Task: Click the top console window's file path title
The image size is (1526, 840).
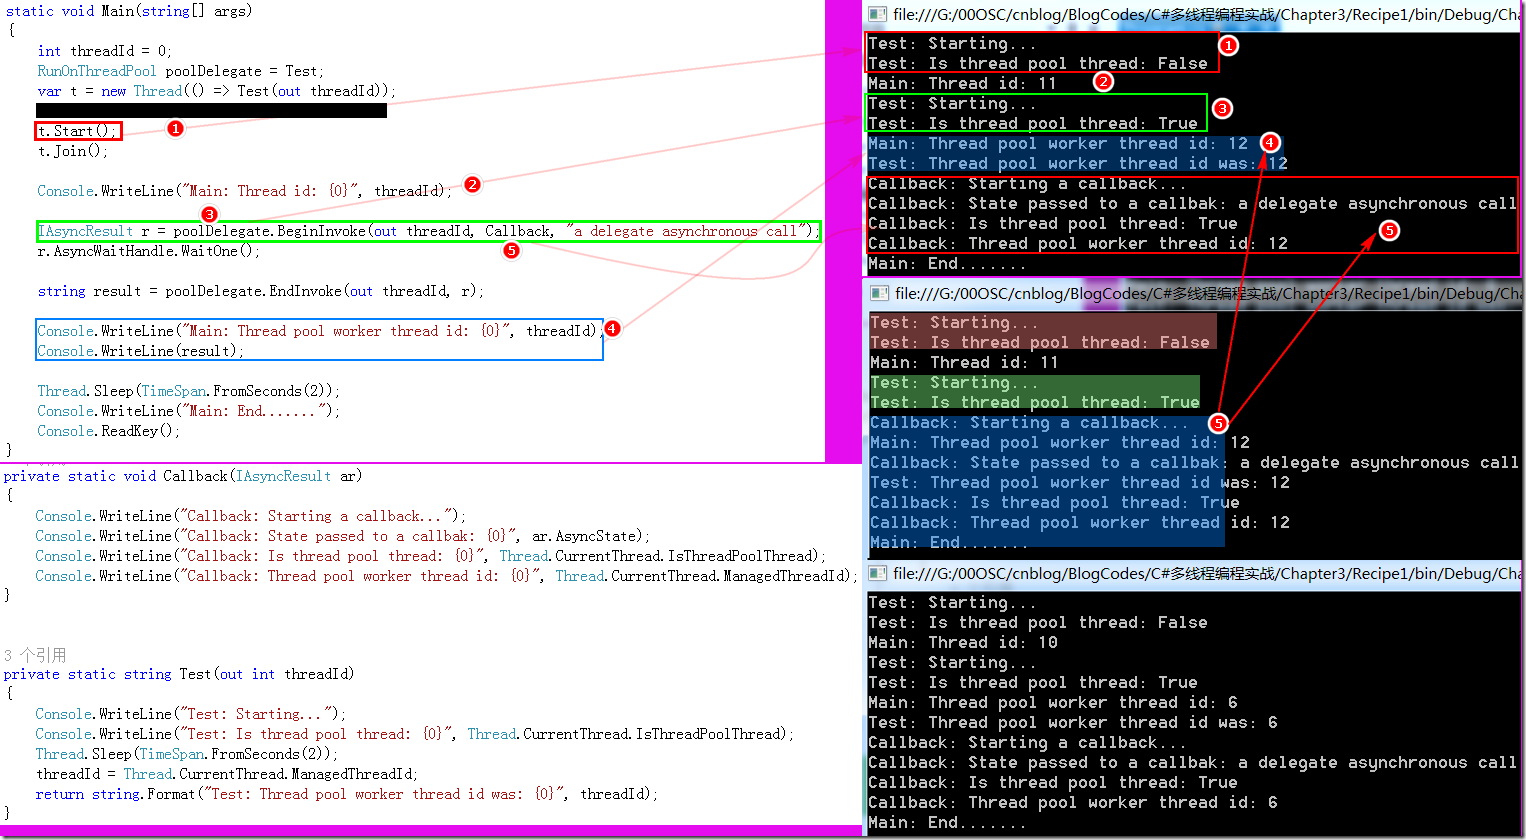Action: click(1207, 14)
